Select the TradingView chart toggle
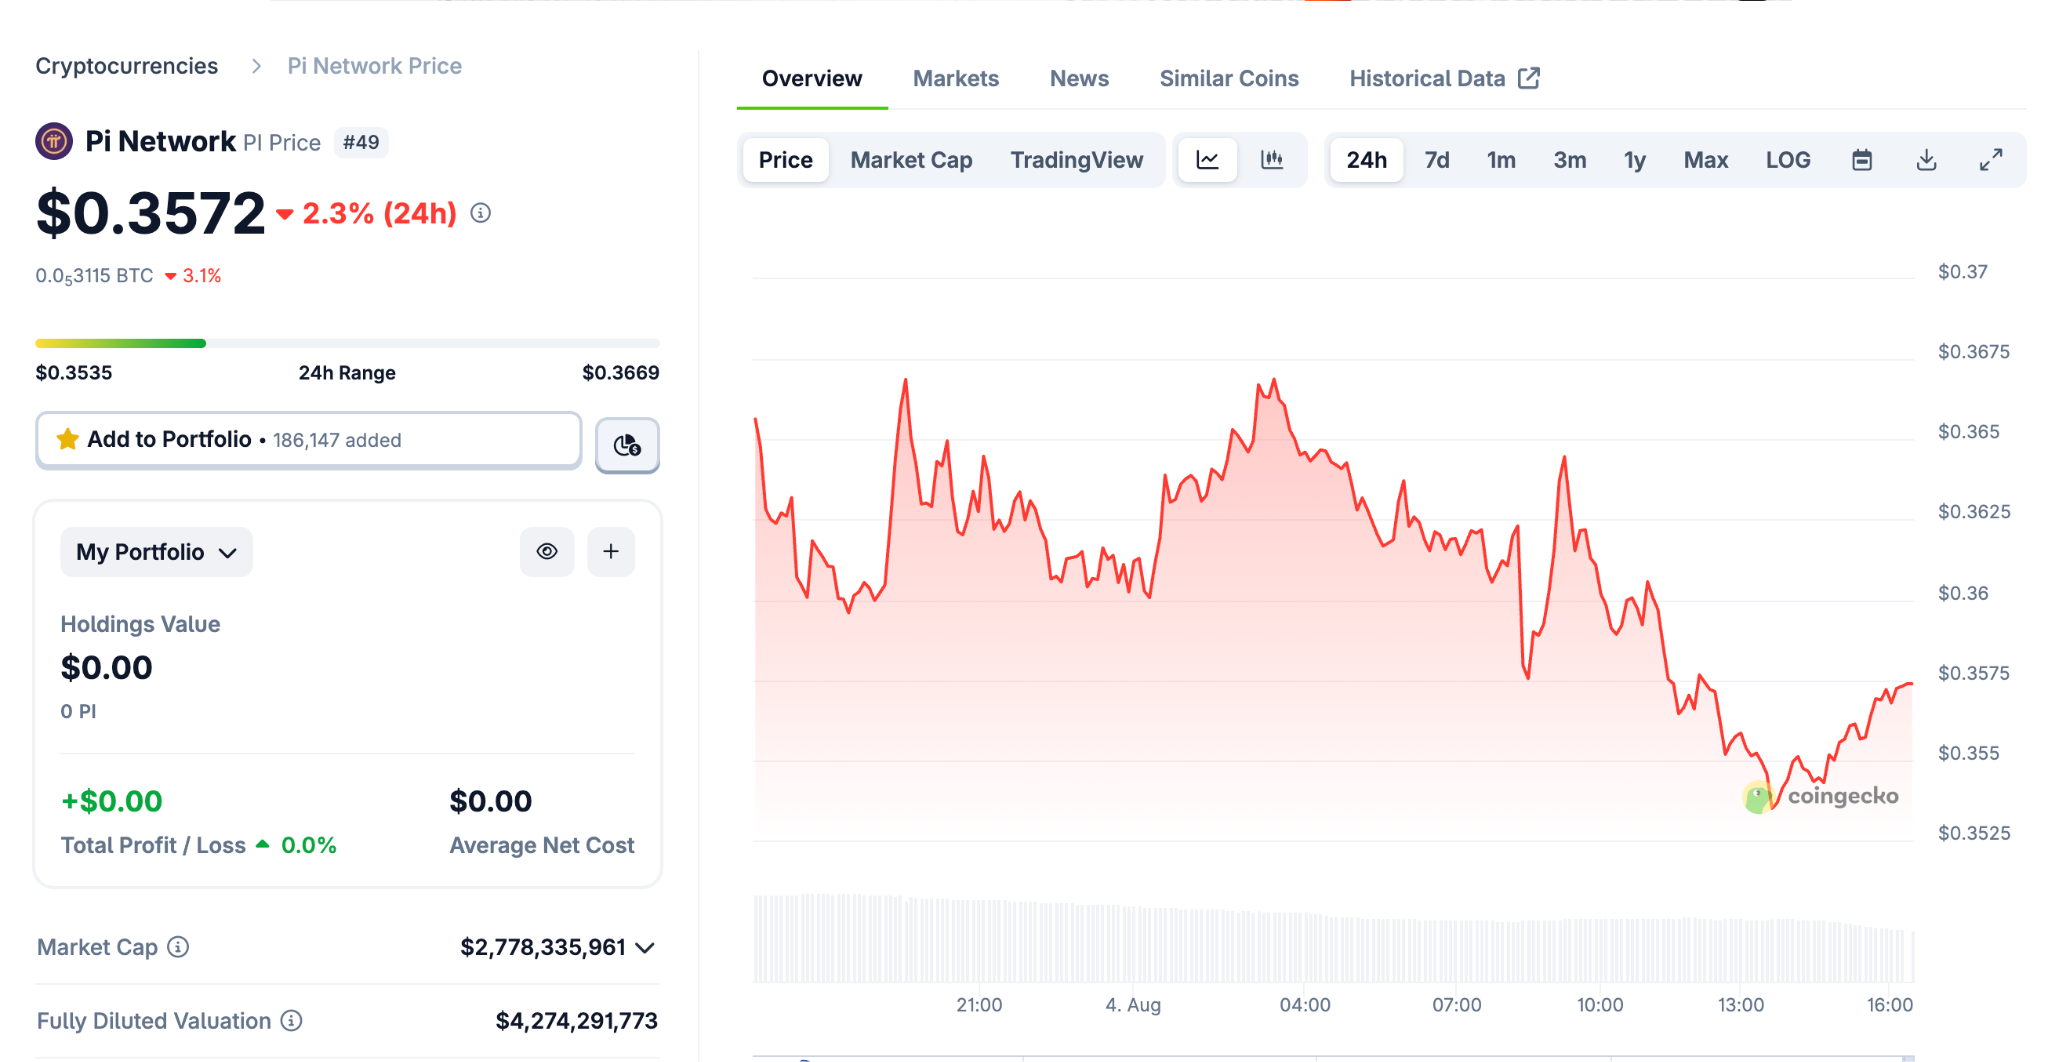The width and height of the screenshot is (2048, 1062). tap(1076, 160)
